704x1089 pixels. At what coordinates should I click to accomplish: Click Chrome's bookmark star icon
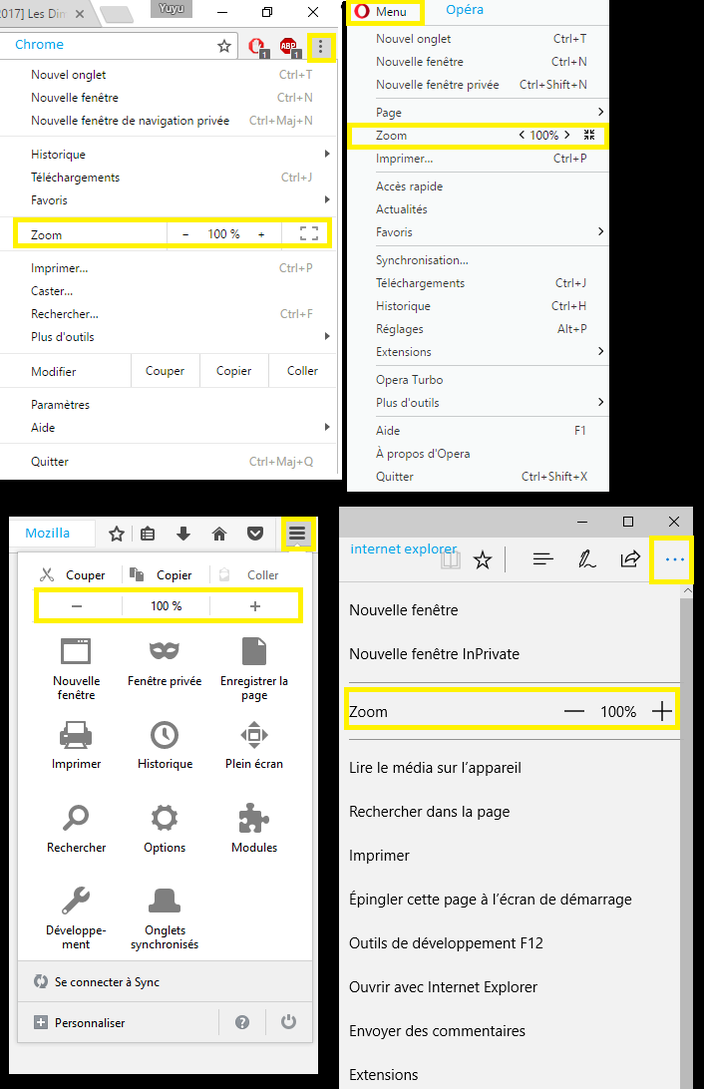(224, 47)
